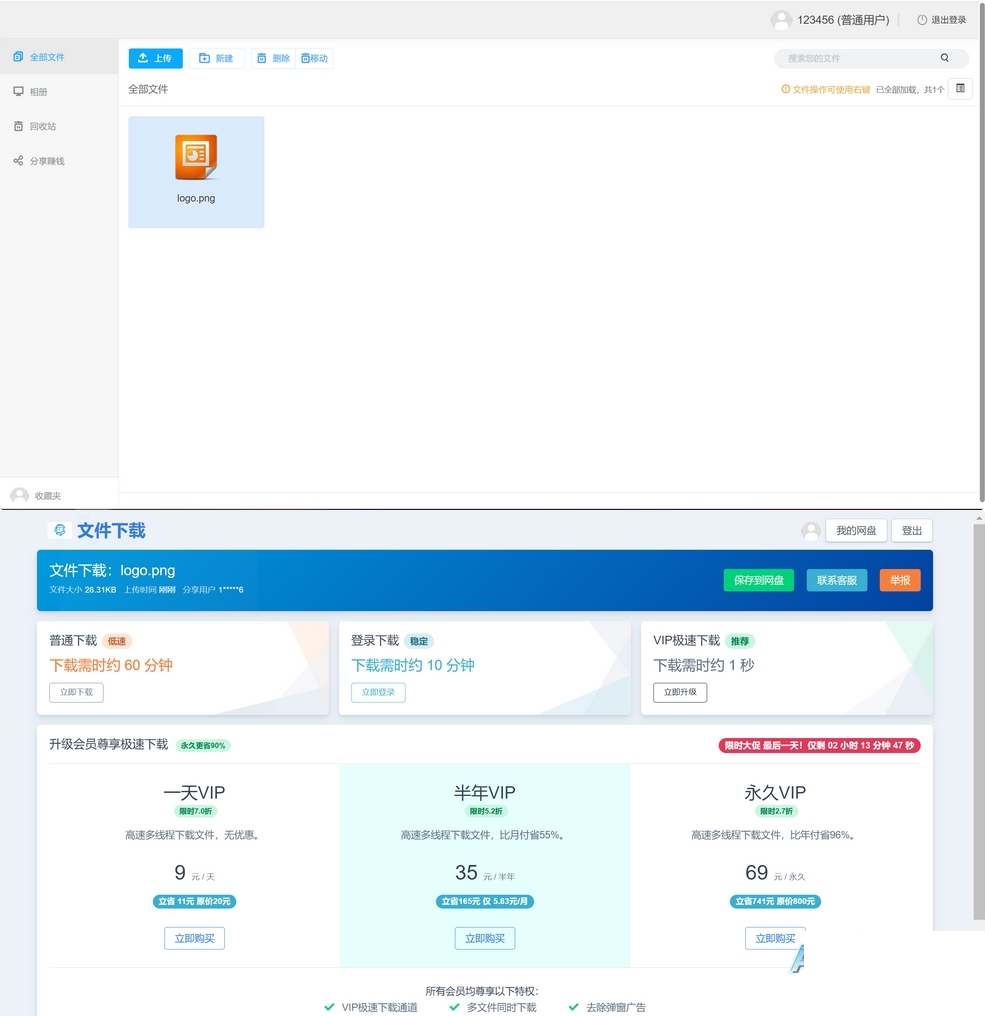Click the 上传 upload button

[156, 58]
